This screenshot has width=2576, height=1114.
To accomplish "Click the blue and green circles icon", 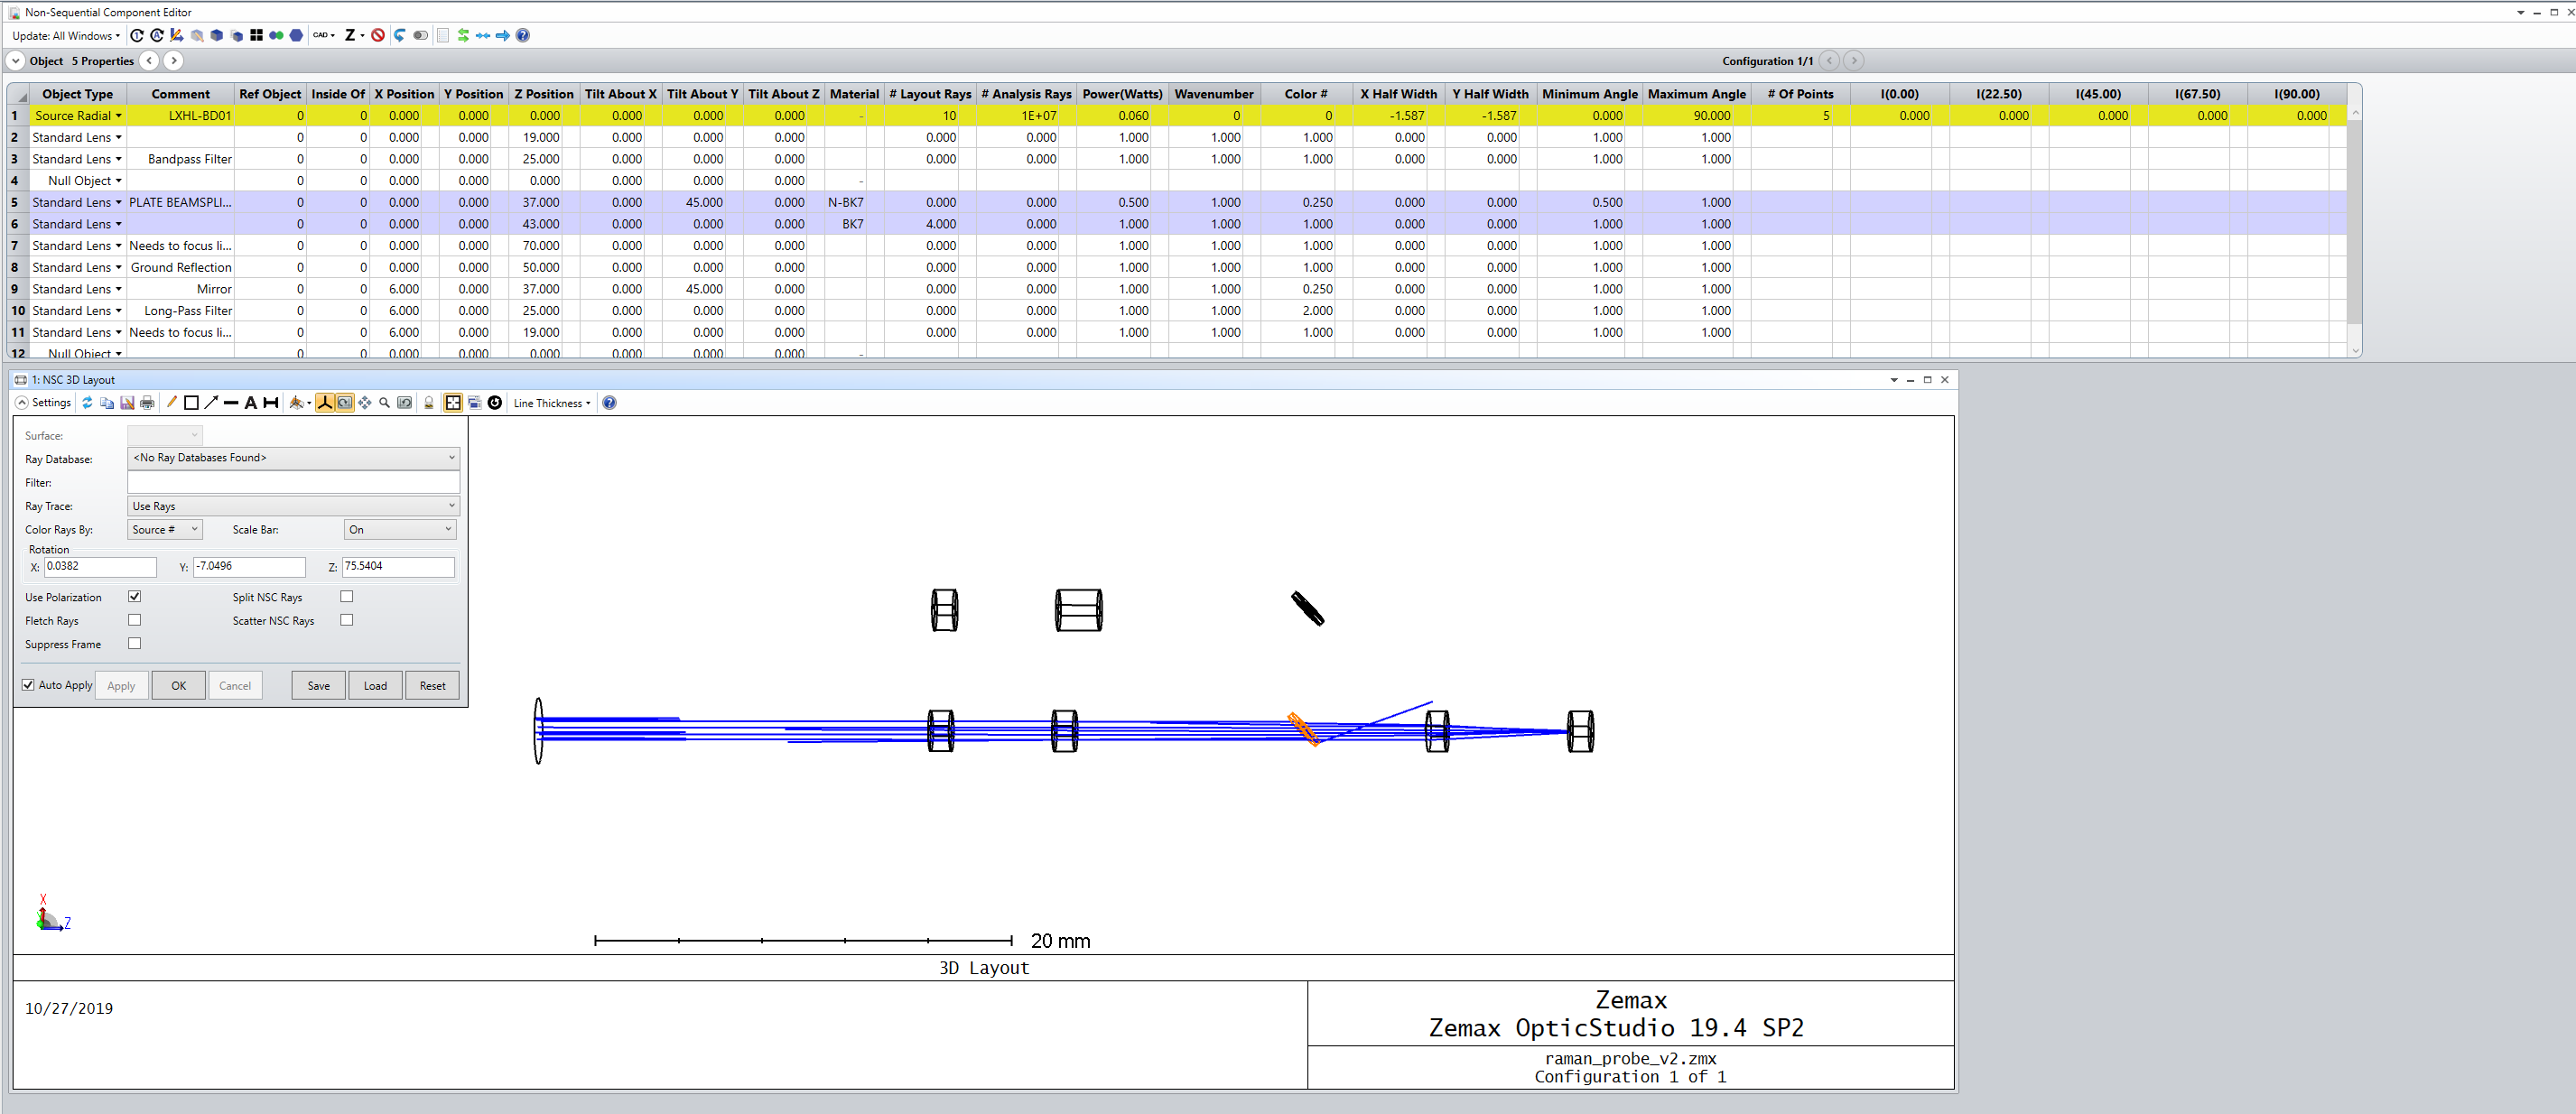I will [276, 35].
